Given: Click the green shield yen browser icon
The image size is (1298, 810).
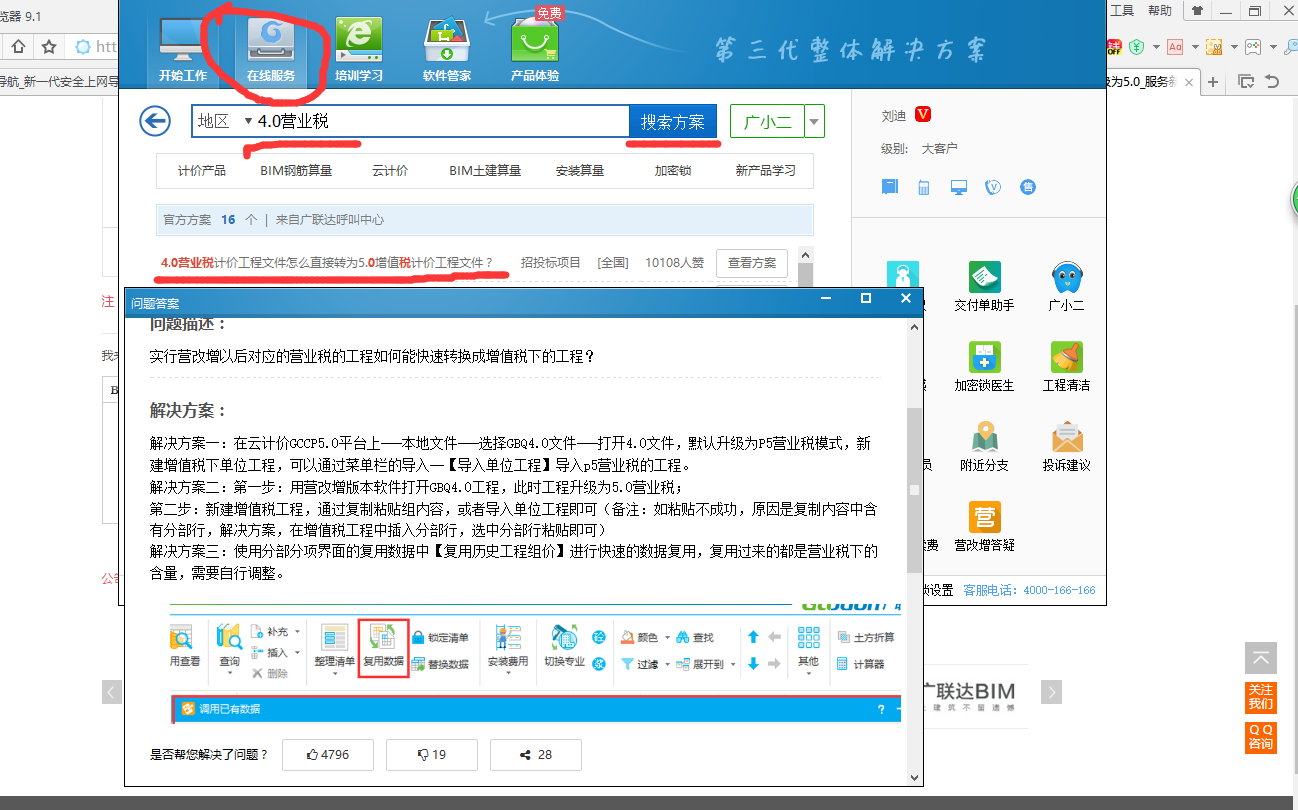Looking at the screenshot, I should coord(1137,47).
